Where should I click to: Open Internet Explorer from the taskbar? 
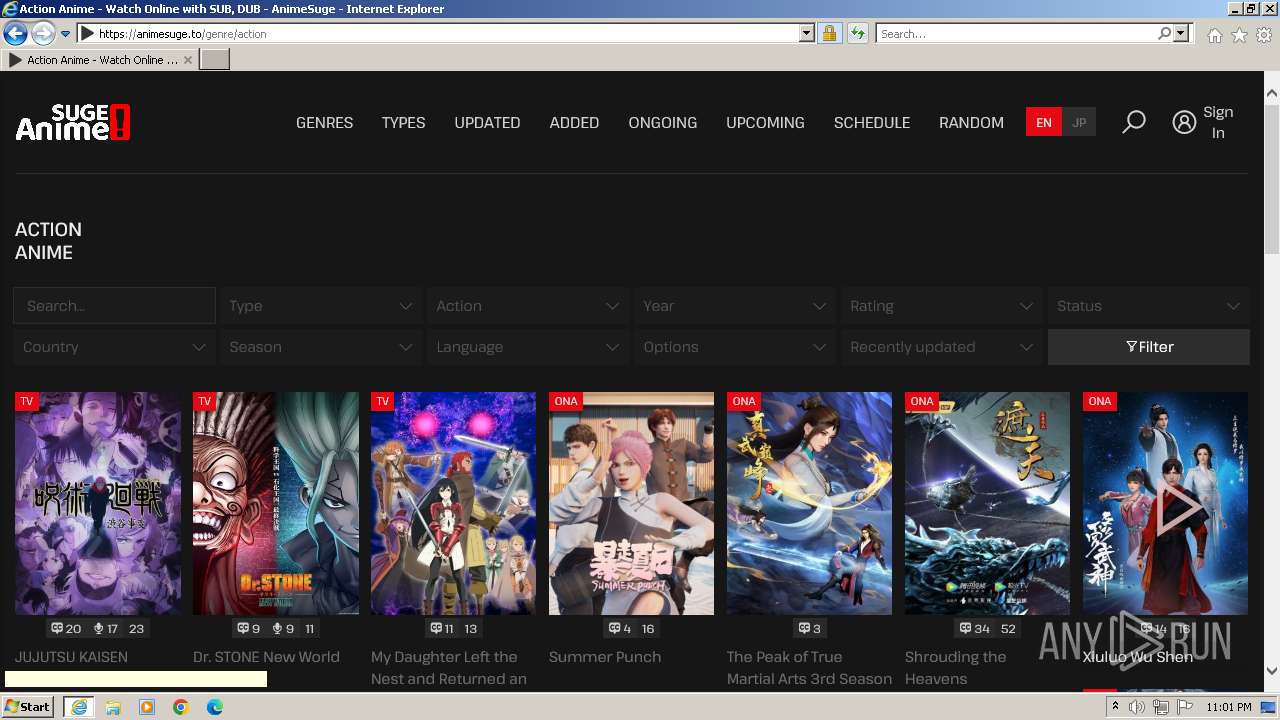[x=78, y=707]
